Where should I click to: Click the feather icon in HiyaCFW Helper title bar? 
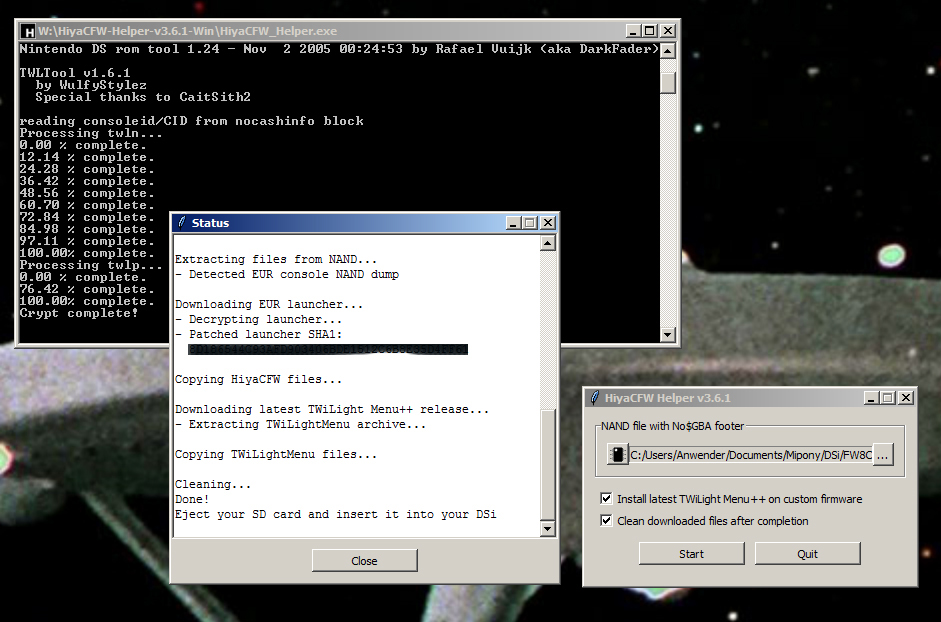[595, 397]
